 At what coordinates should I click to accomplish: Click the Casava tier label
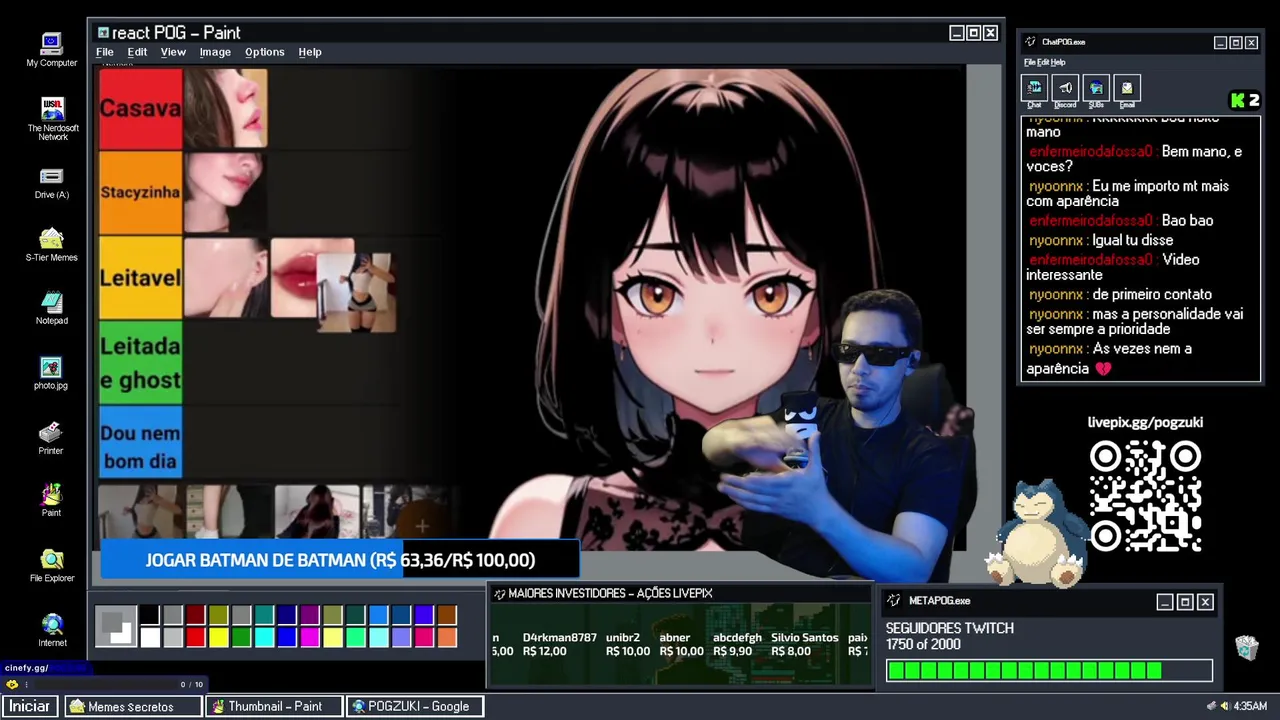point(140,108)
